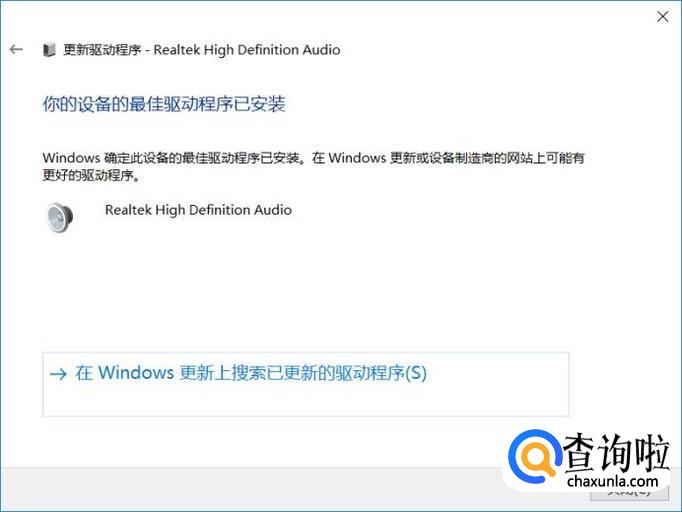Click the Realtek device name beside speaker
682x512 pixels.
198,210
